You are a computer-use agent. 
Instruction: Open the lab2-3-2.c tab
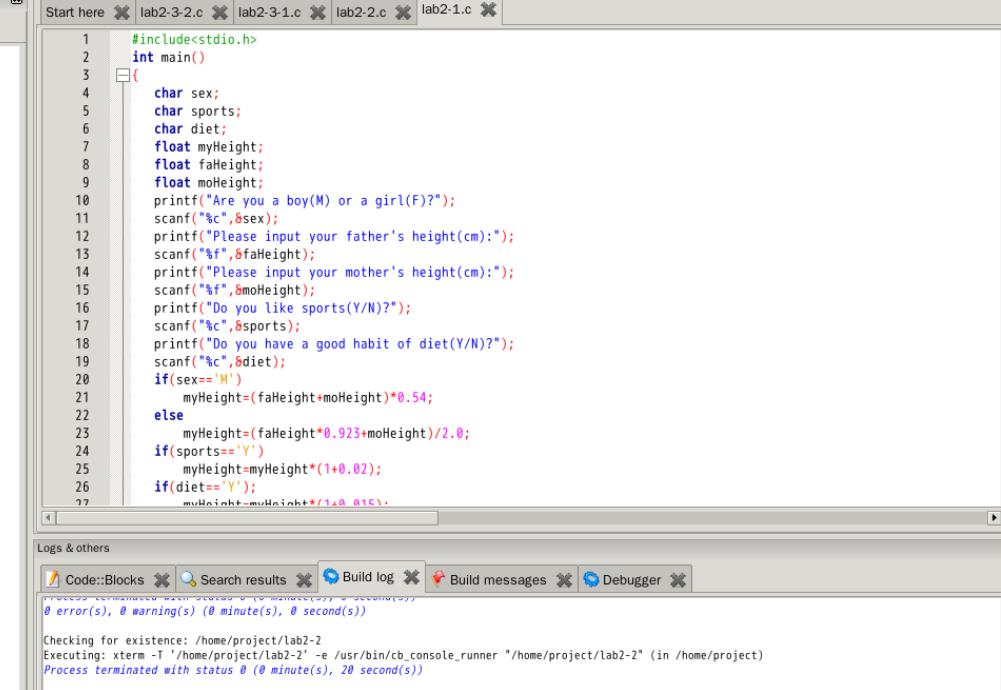171,12
